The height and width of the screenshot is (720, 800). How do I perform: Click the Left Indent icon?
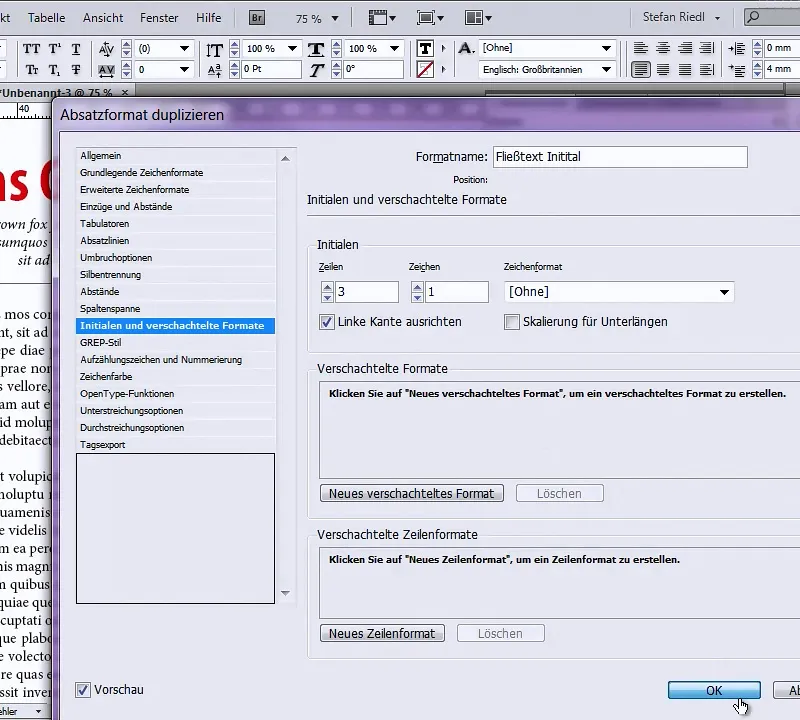736,48
